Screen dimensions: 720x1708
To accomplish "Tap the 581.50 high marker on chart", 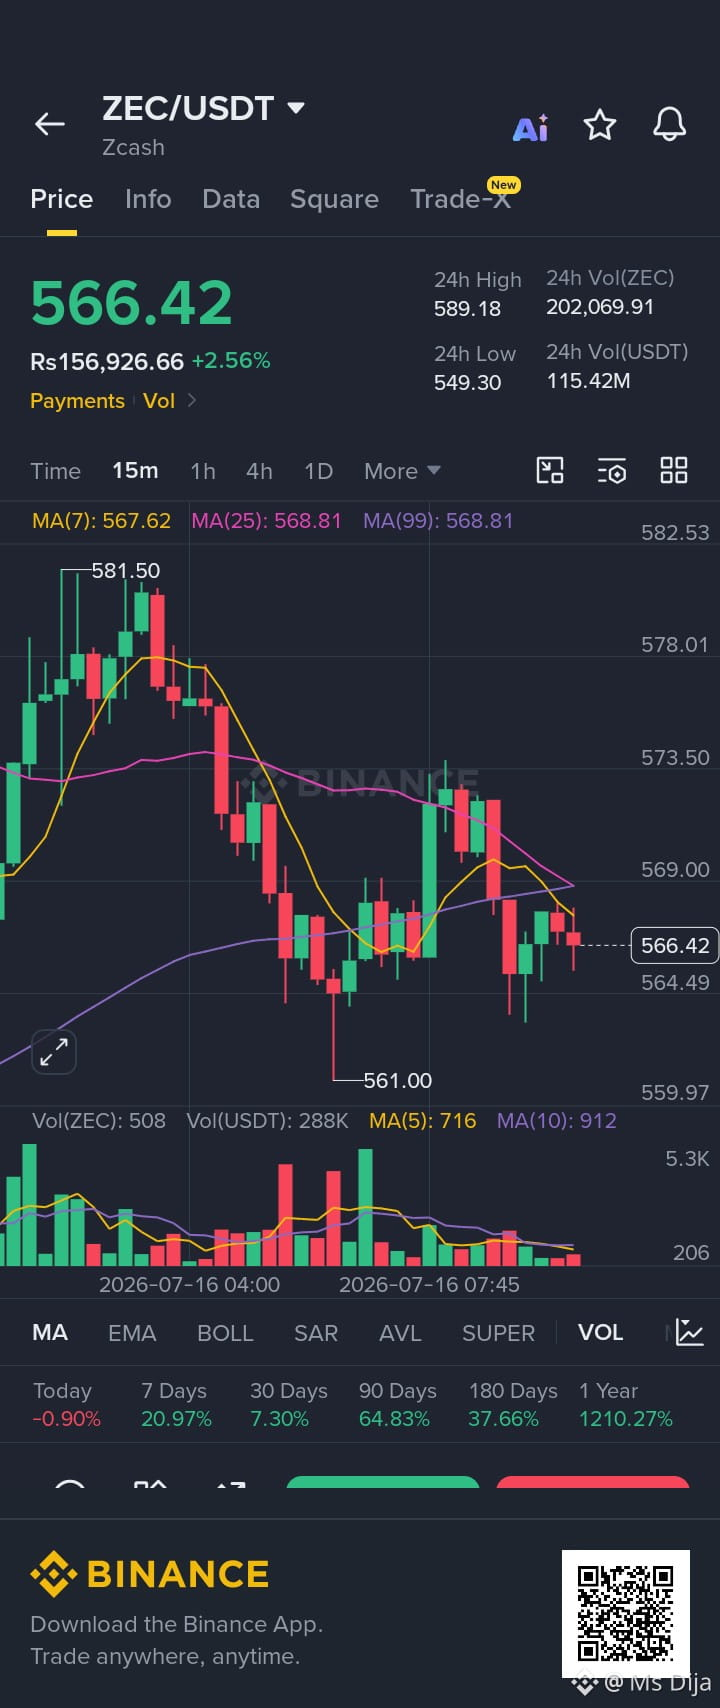I will pyautogui.click(x=126, y=571).
